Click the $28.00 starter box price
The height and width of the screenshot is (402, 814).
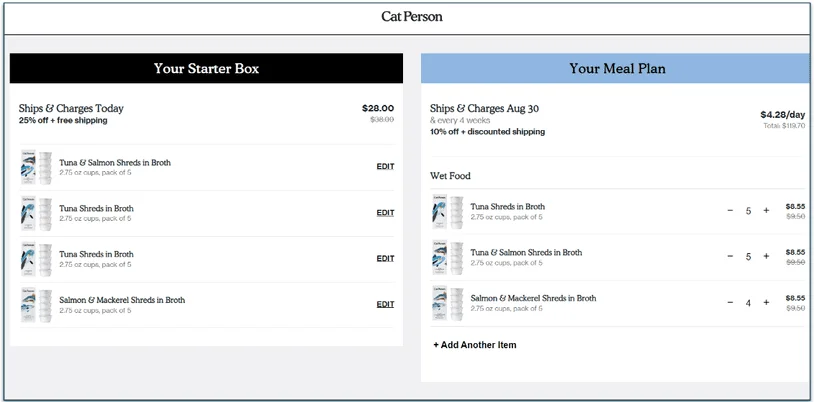click(x=378, y=108)
